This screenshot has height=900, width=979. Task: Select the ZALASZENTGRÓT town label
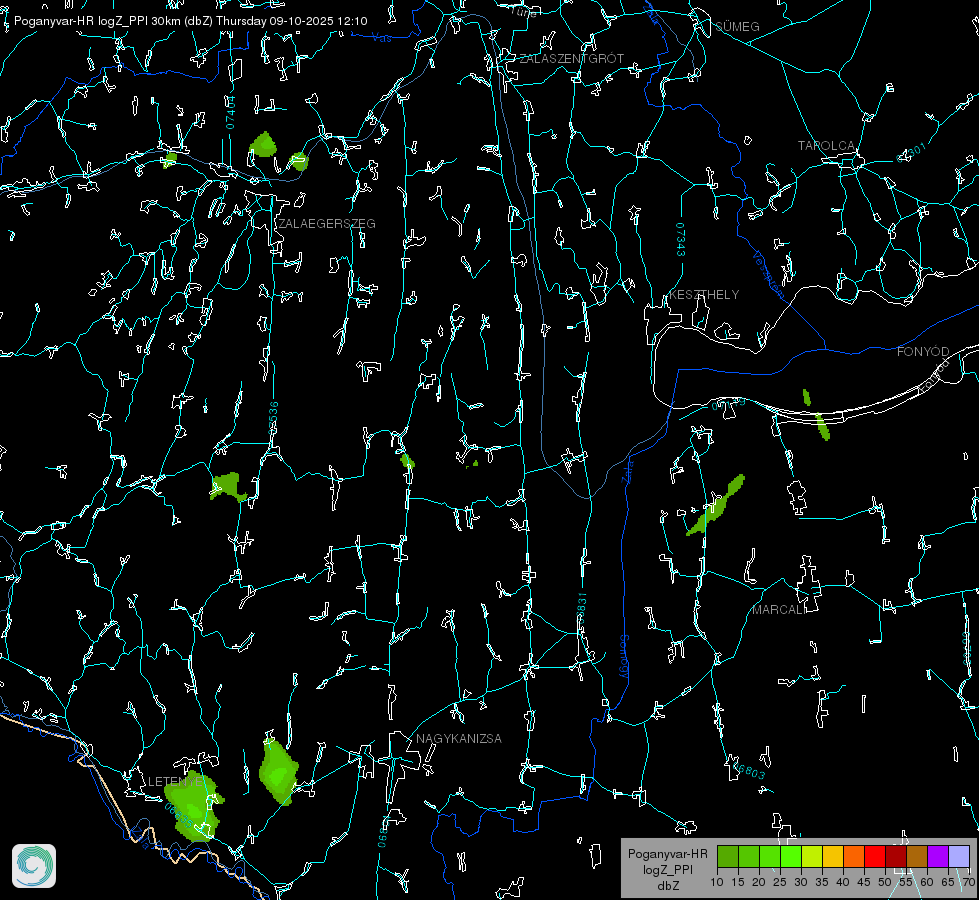571,59
